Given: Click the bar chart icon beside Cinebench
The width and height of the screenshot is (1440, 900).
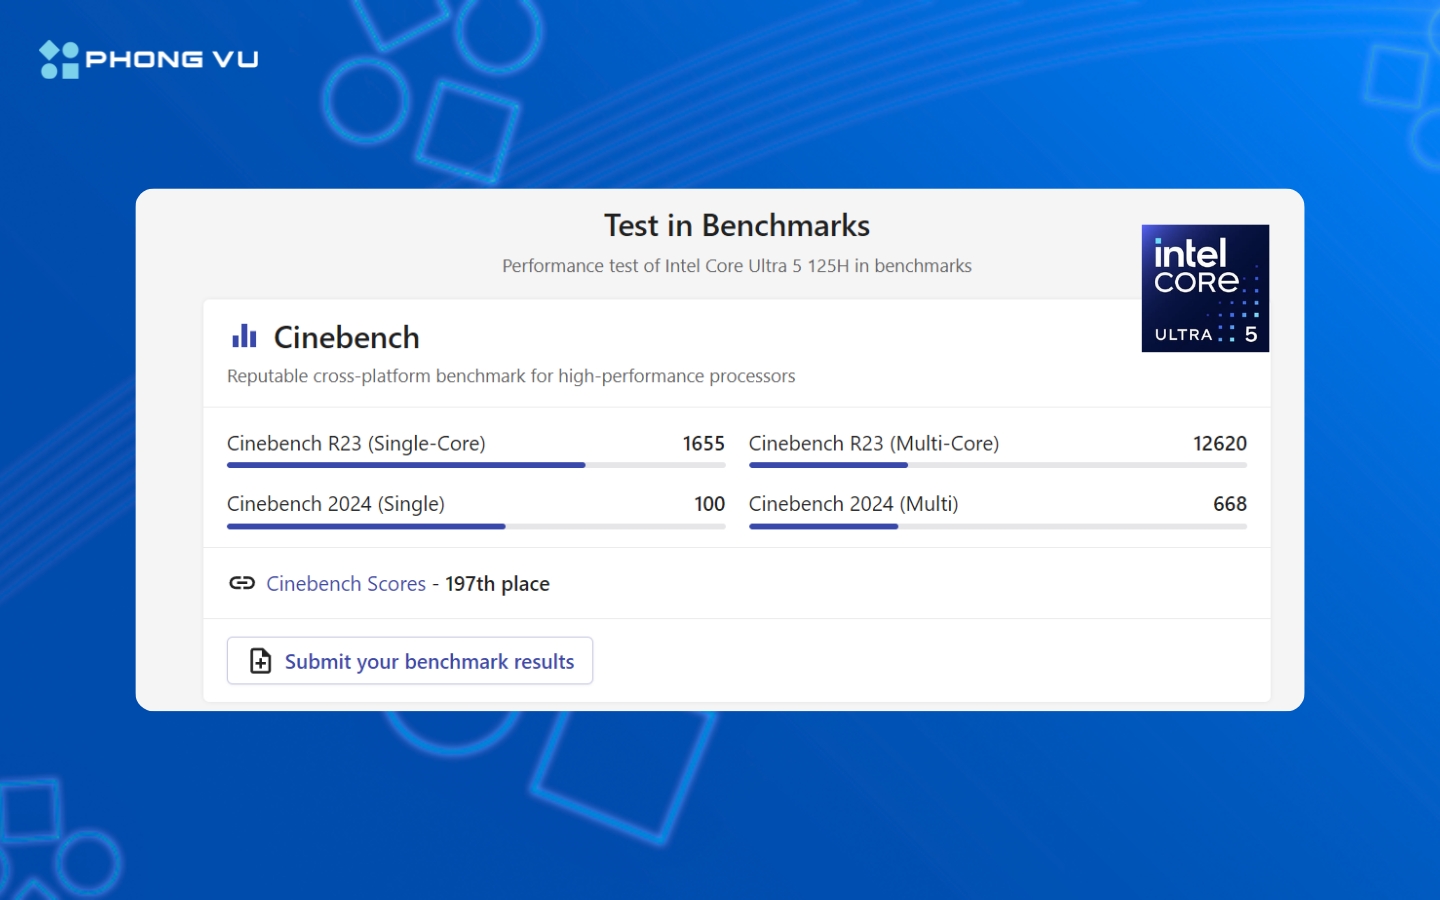Looking at the screenshot, I should coord(244,337).
